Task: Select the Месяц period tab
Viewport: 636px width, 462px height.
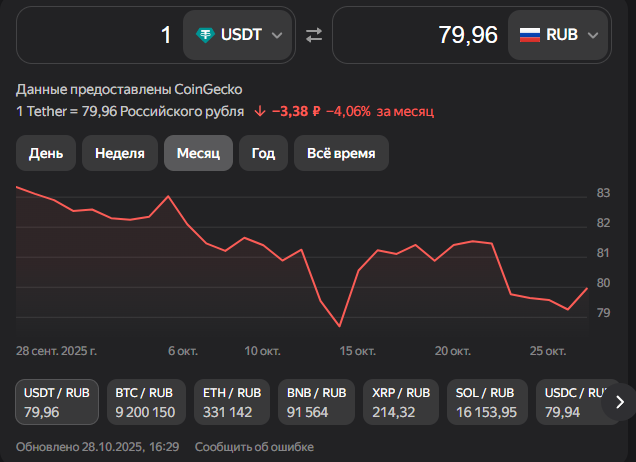Action: (x=198, y=153)
